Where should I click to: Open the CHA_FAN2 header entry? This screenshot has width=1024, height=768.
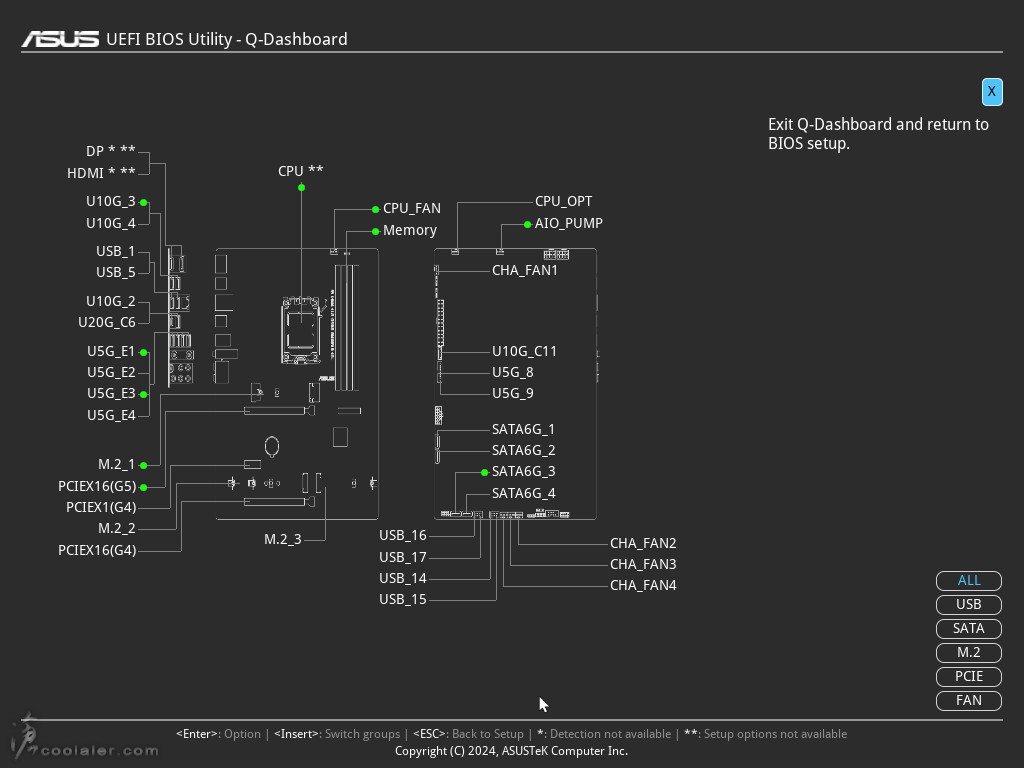point(643,543)
